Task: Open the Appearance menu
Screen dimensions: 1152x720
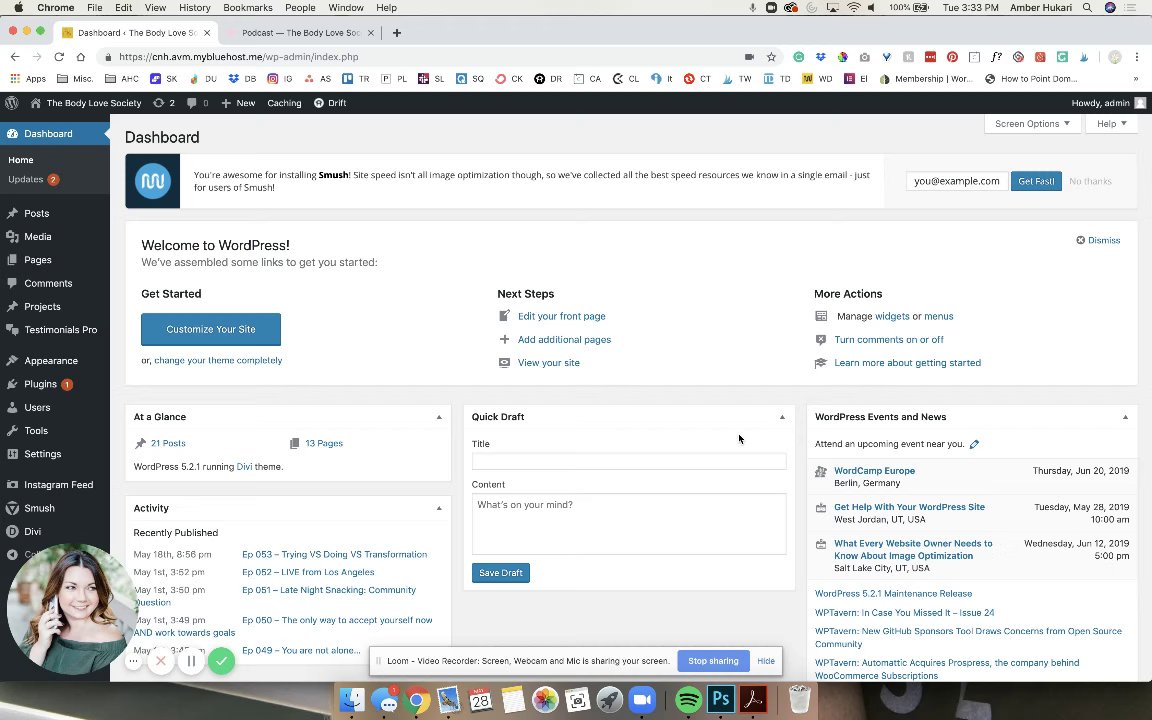Action: coord(51,361)
